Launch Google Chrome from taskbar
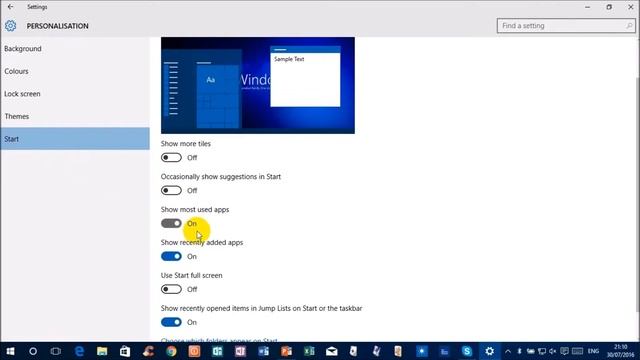The width and height of the screenshot is (640, 360). point(171,351)
